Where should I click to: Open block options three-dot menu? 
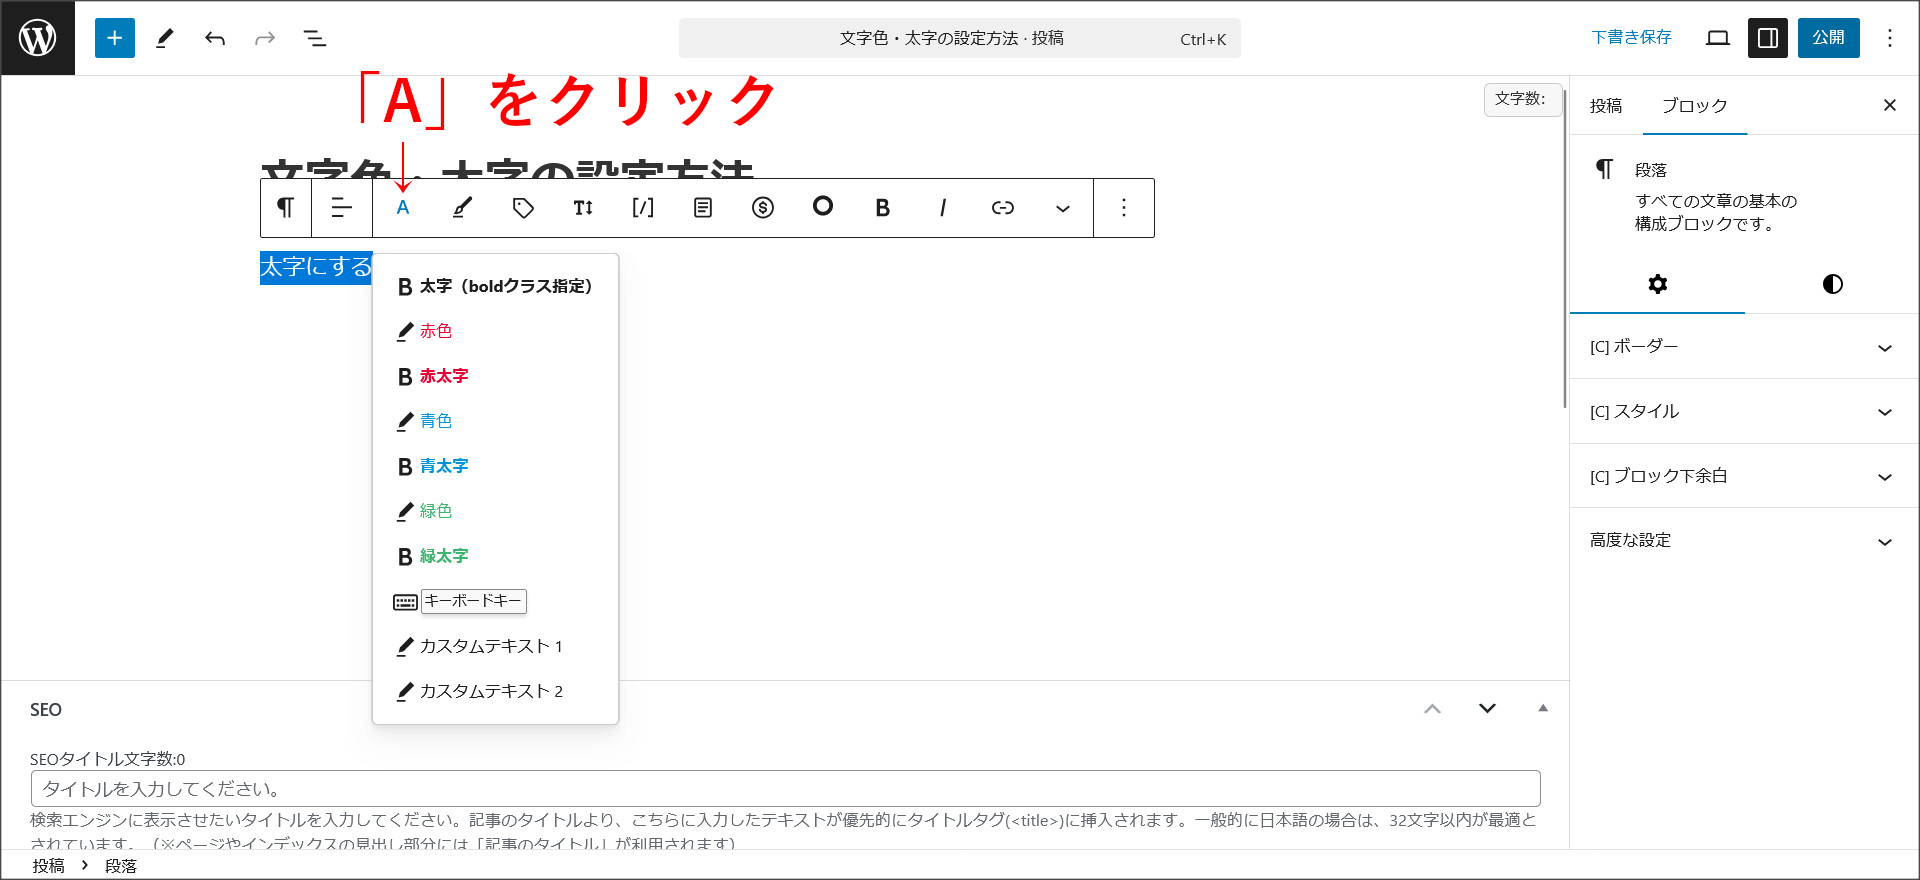click(1124, 208)
